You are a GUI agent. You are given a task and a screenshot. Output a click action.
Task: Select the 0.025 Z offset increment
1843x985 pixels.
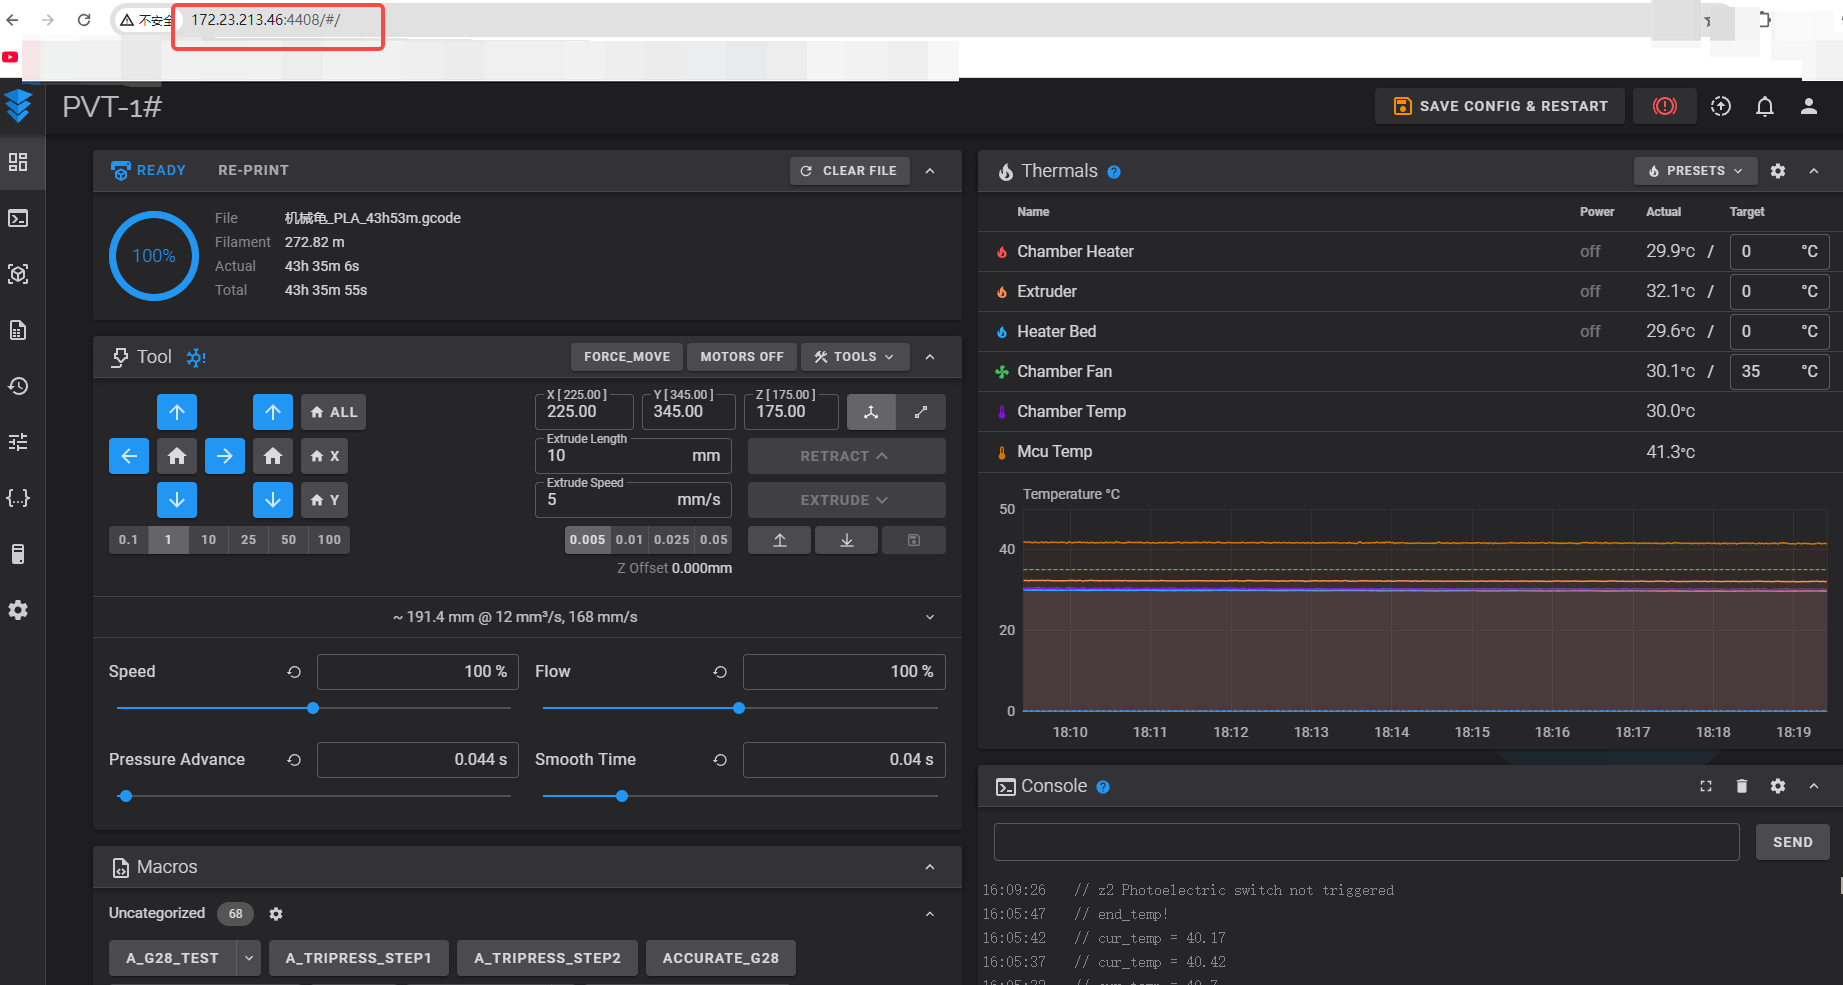671,540
